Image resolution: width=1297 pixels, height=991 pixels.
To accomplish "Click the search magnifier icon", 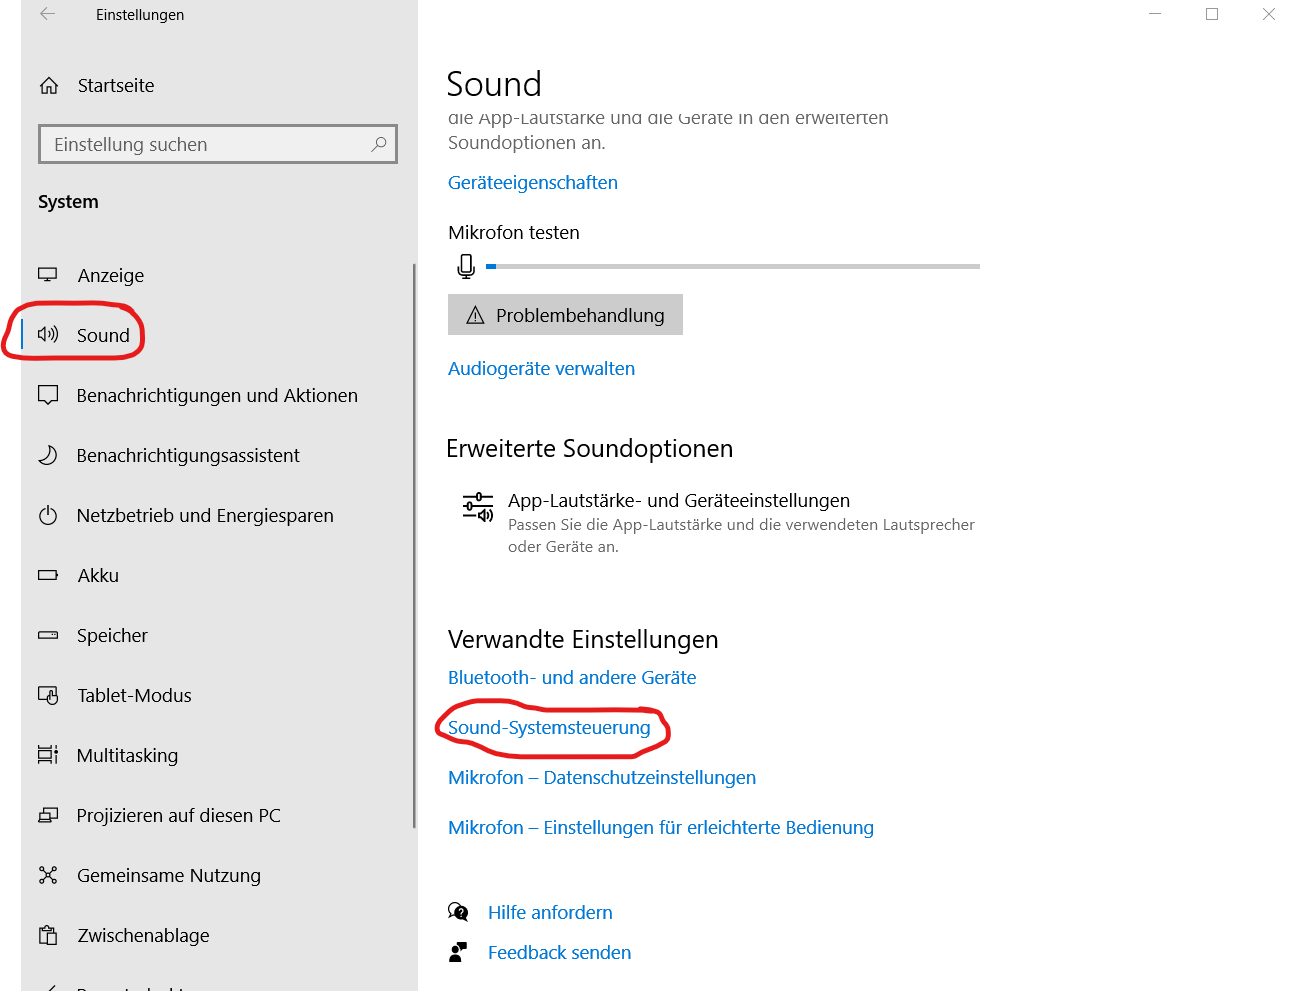I will click(378, 144).
